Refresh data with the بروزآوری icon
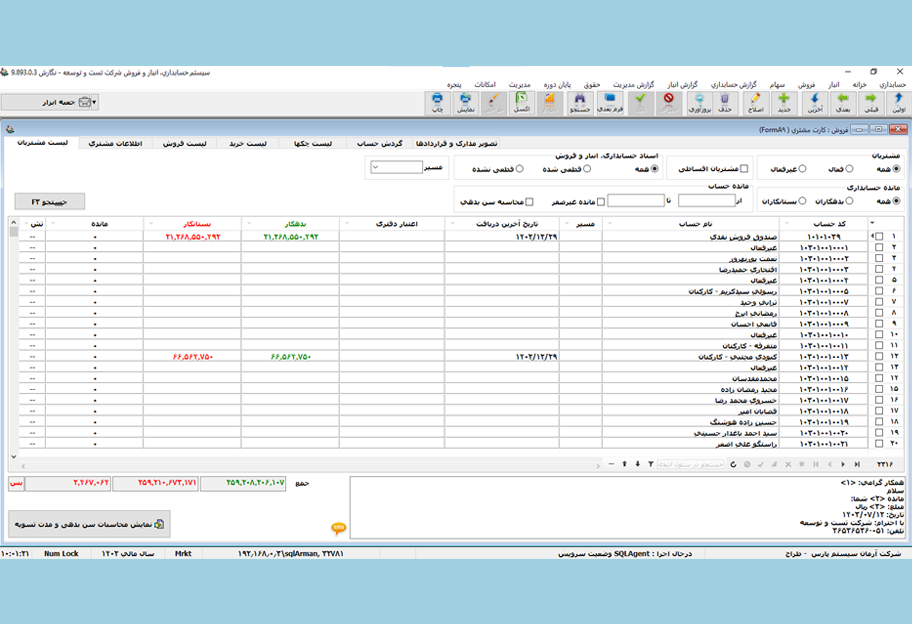Viewport: 912px width, 624px height. pos(699,103)
